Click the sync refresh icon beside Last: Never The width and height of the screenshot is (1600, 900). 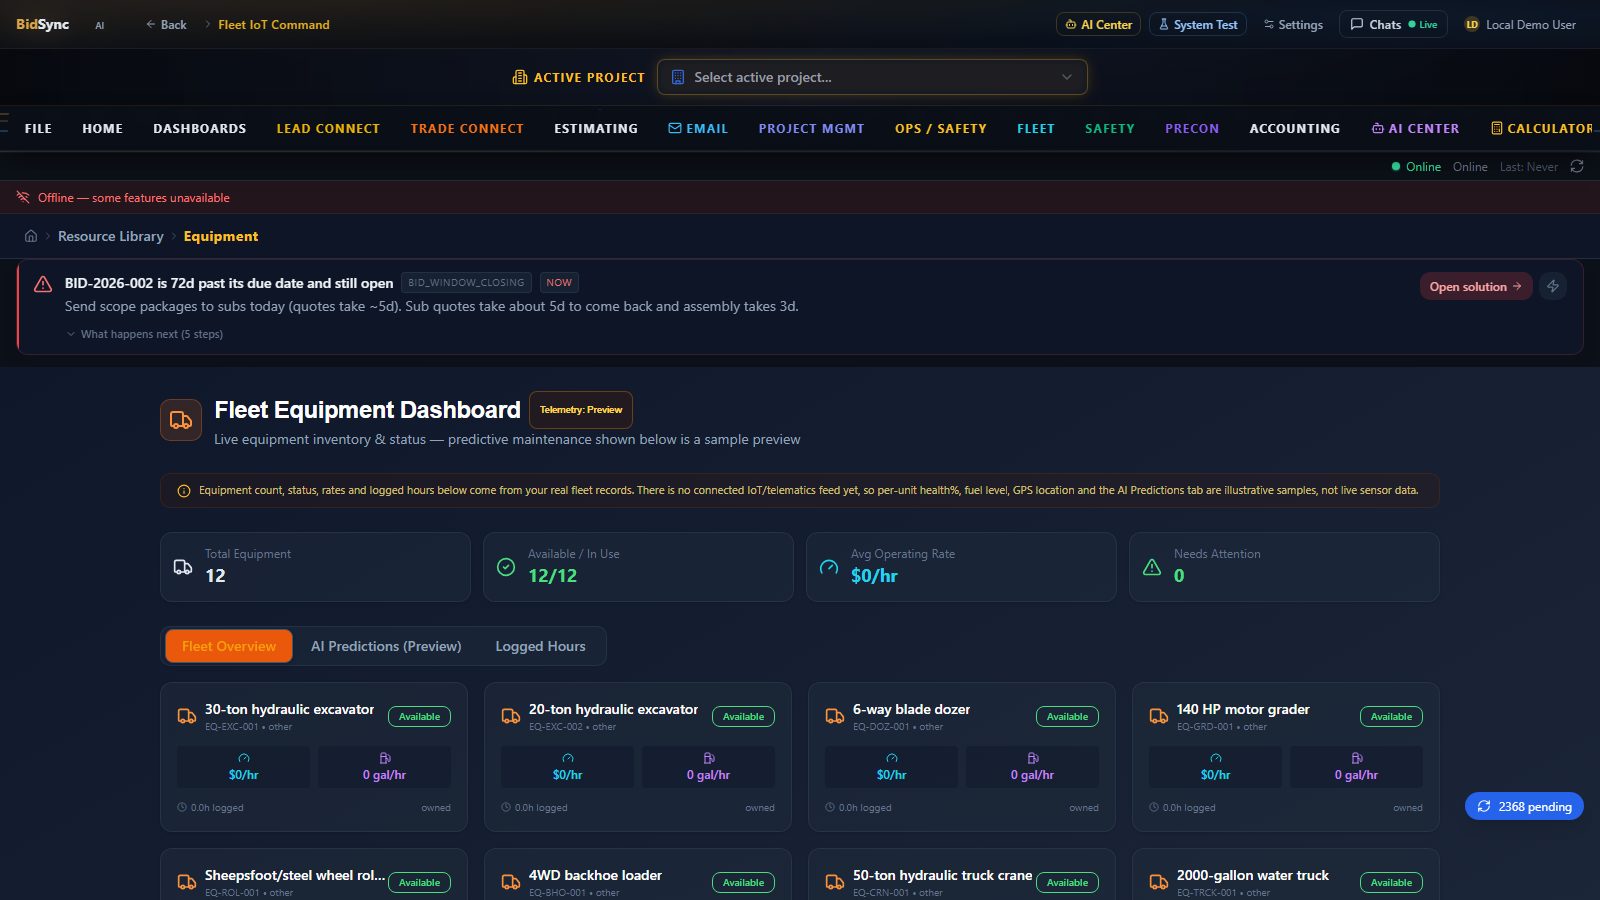pos(1577,167)
